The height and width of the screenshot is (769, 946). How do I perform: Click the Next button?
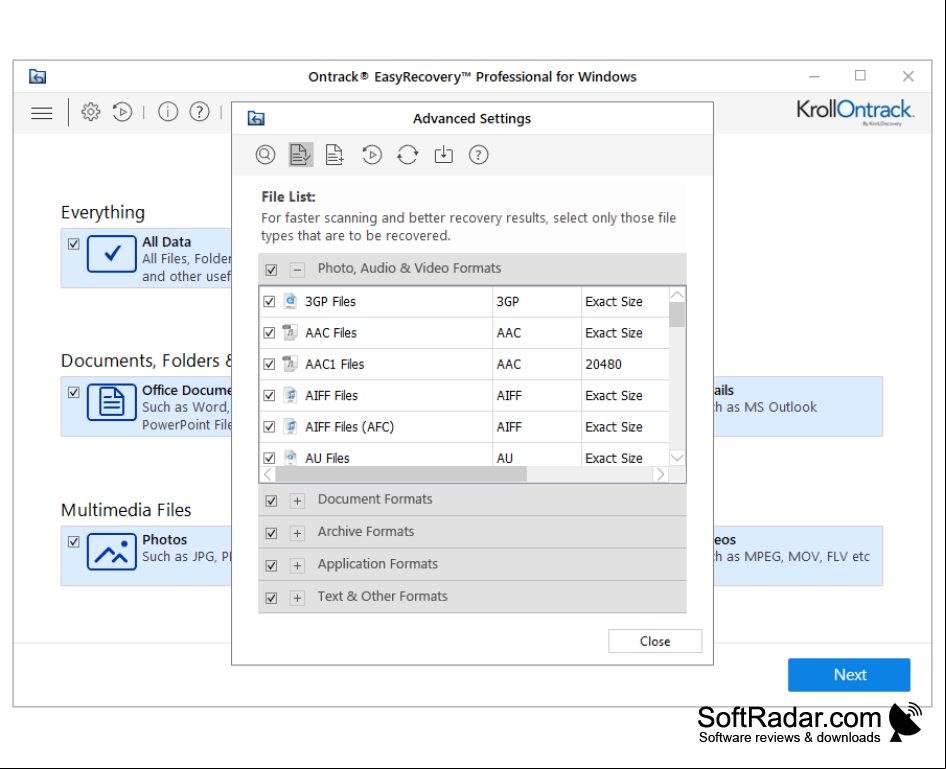tap(849, 675)
